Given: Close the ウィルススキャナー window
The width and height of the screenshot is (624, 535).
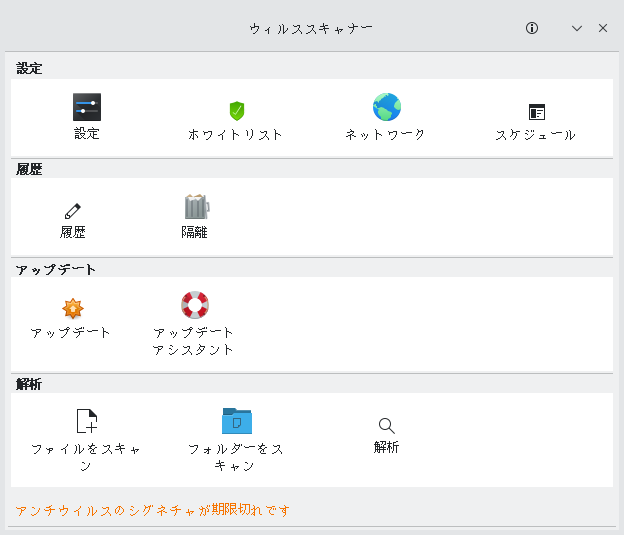Looking at the screenshot, I should coord(603,28).
